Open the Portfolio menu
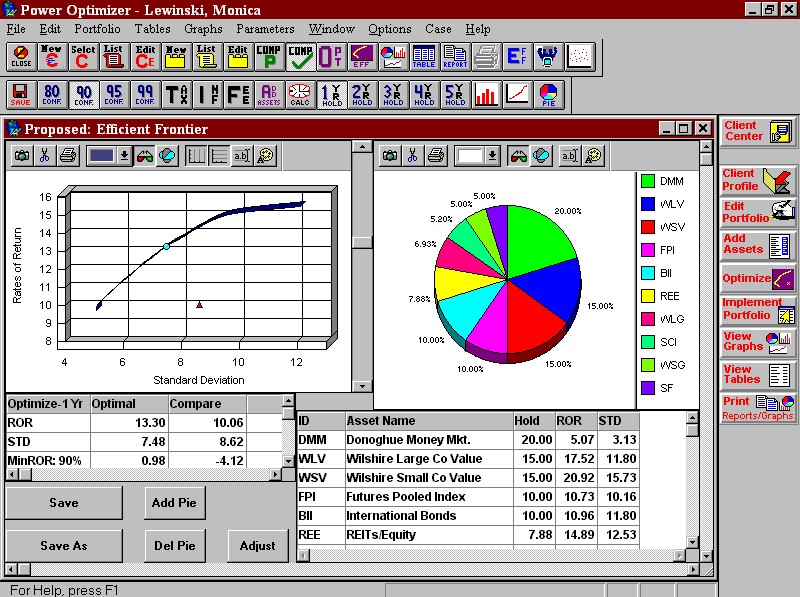 [96, 29]
